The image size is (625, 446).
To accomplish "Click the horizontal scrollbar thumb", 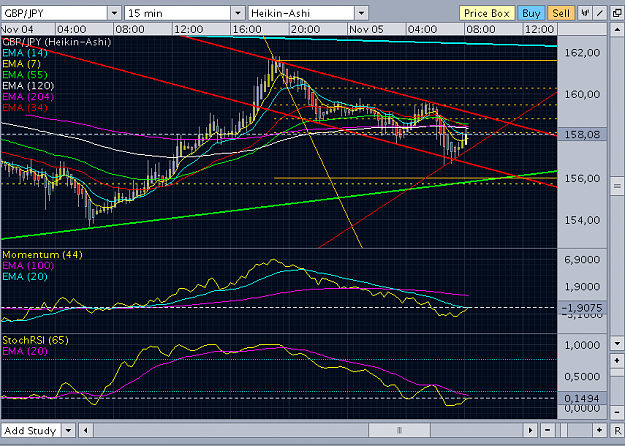I will coord(399,430).
